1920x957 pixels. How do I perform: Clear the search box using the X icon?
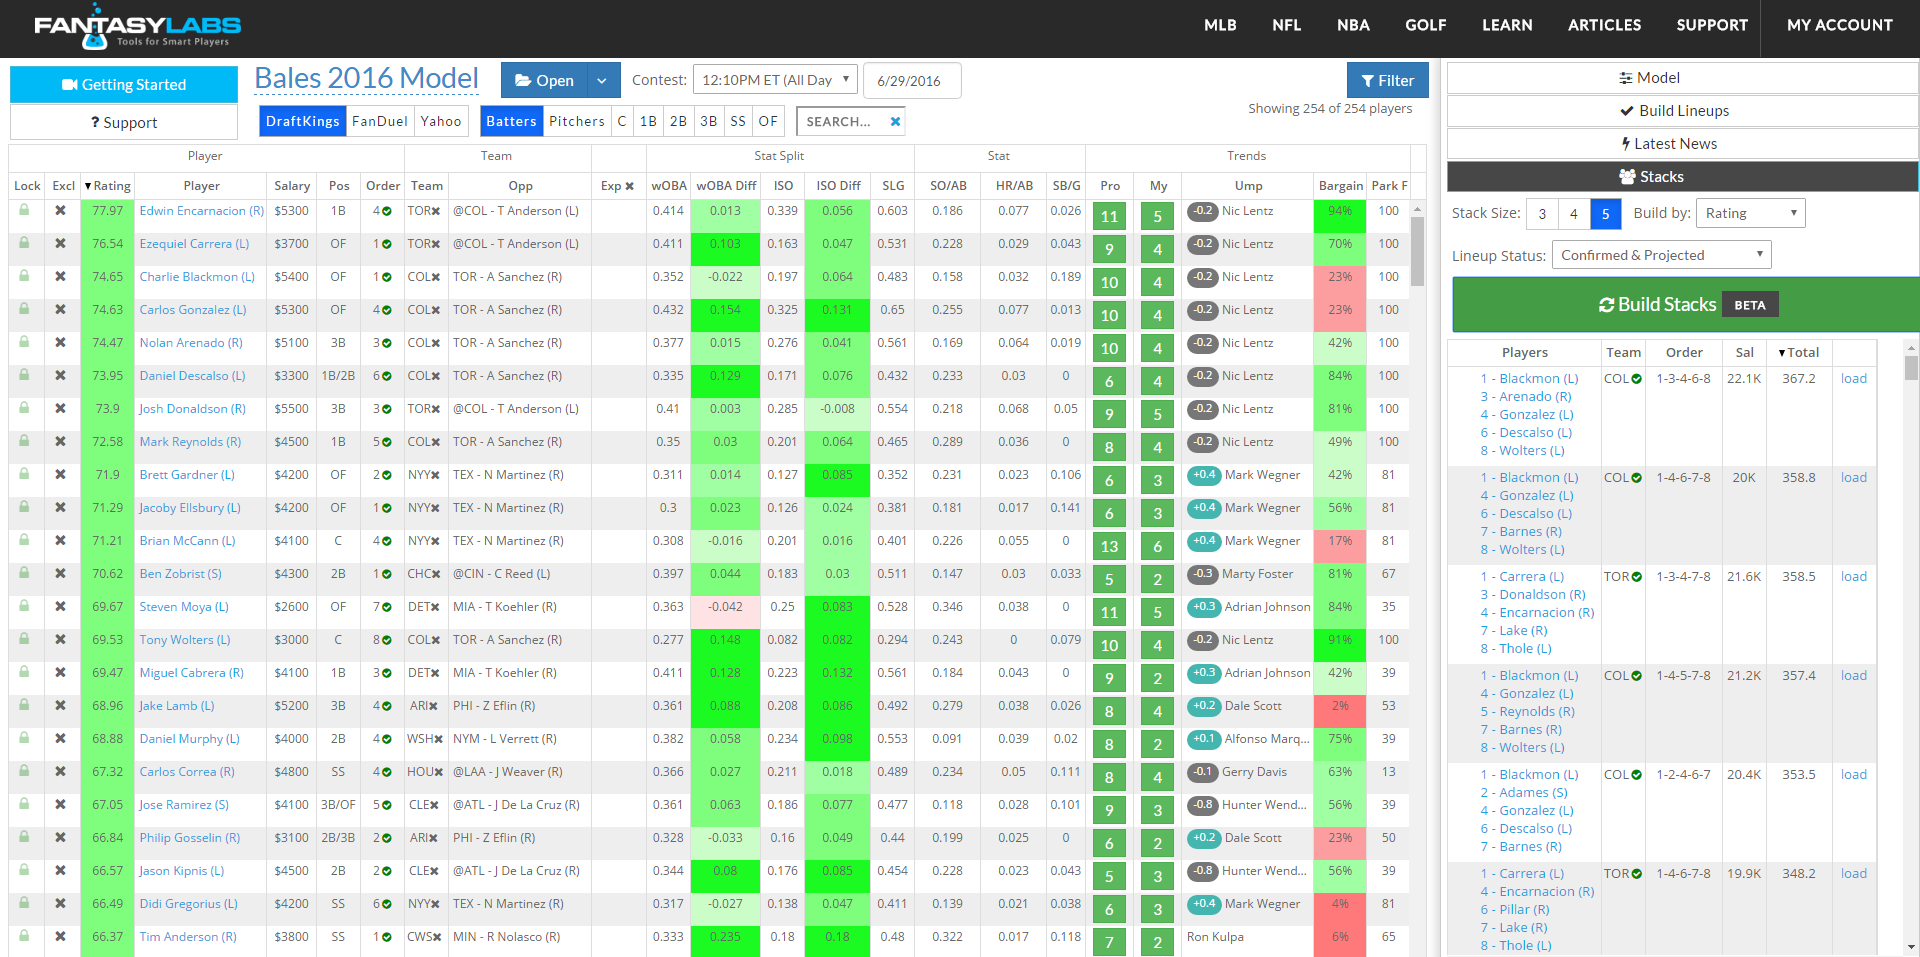(893, 120)
